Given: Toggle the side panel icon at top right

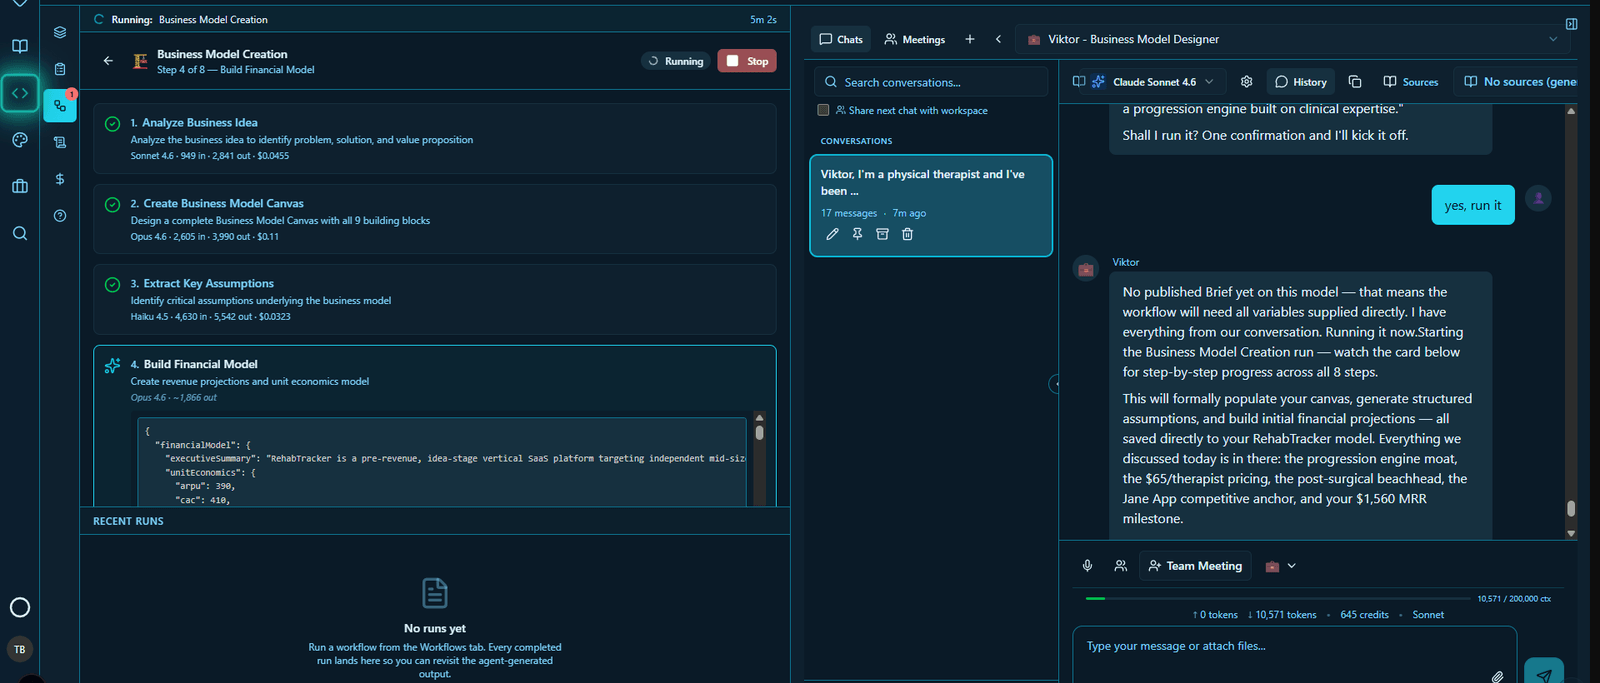Looking at the screenshot, I should pos(1571,24).
